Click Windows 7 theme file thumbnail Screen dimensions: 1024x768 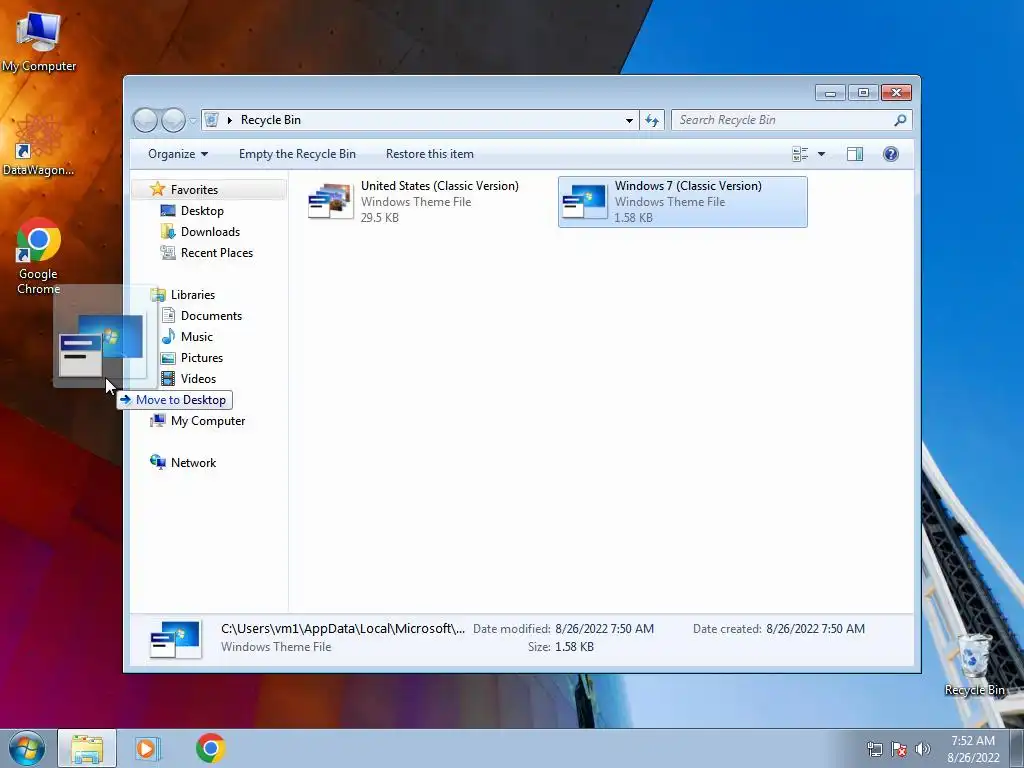[x=584, y=201]
